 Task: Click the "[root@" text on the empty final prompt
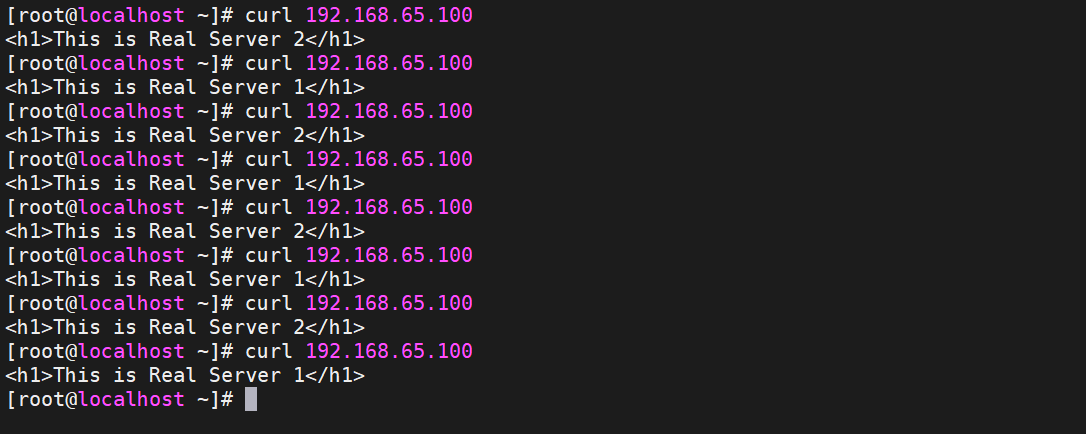click(42, 399)
